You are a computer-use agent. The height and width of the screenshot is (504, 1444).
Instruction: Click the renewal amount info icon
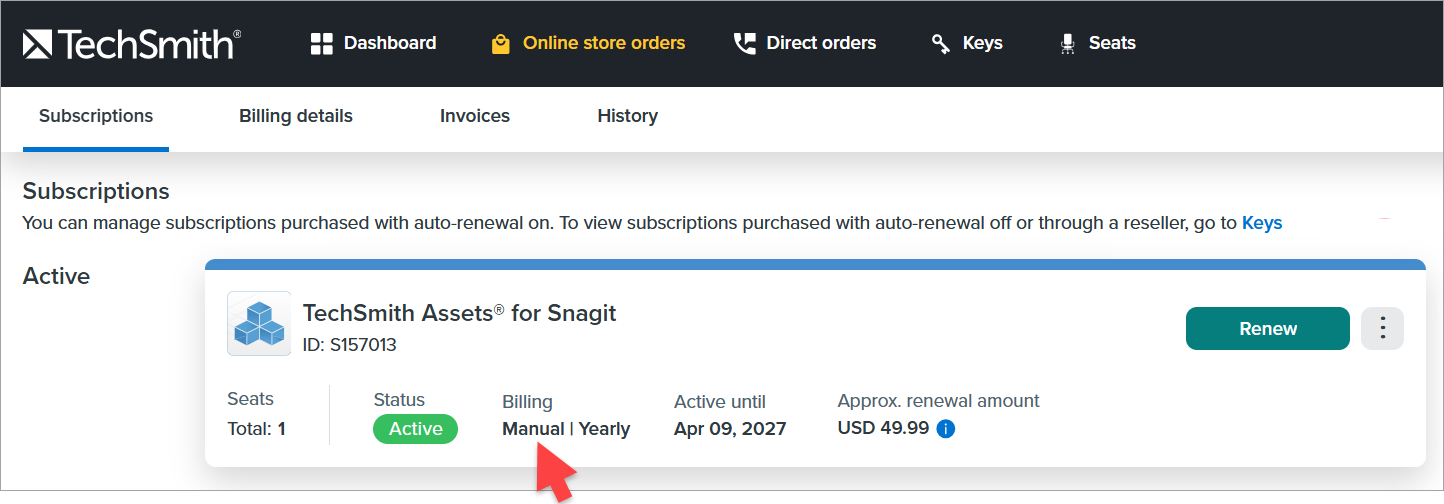[945, 429]
